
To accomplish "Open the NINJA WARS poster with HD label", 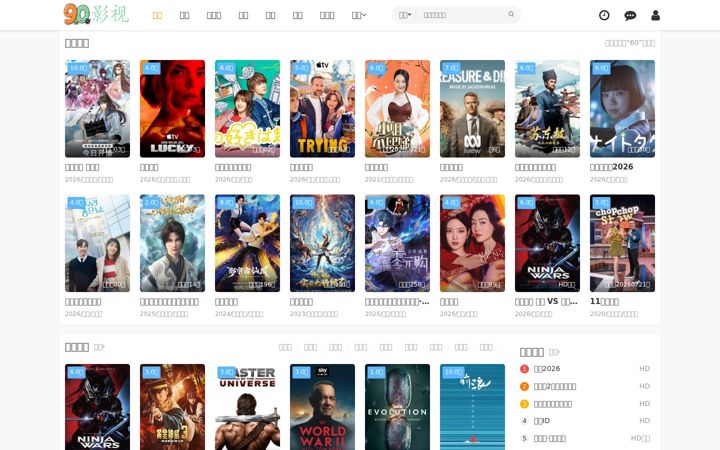I will coord(547,243).
